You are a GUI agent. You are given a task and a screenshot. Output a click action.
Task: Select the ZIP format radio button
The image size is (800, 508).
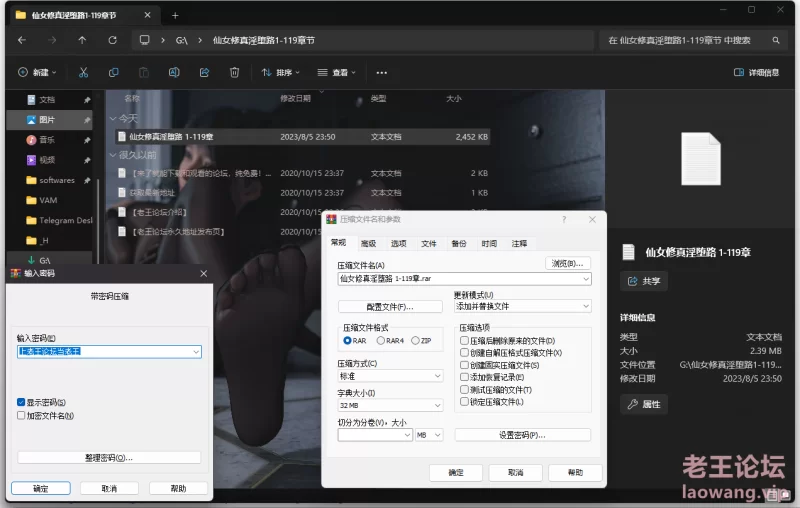[x=415, y=341]
